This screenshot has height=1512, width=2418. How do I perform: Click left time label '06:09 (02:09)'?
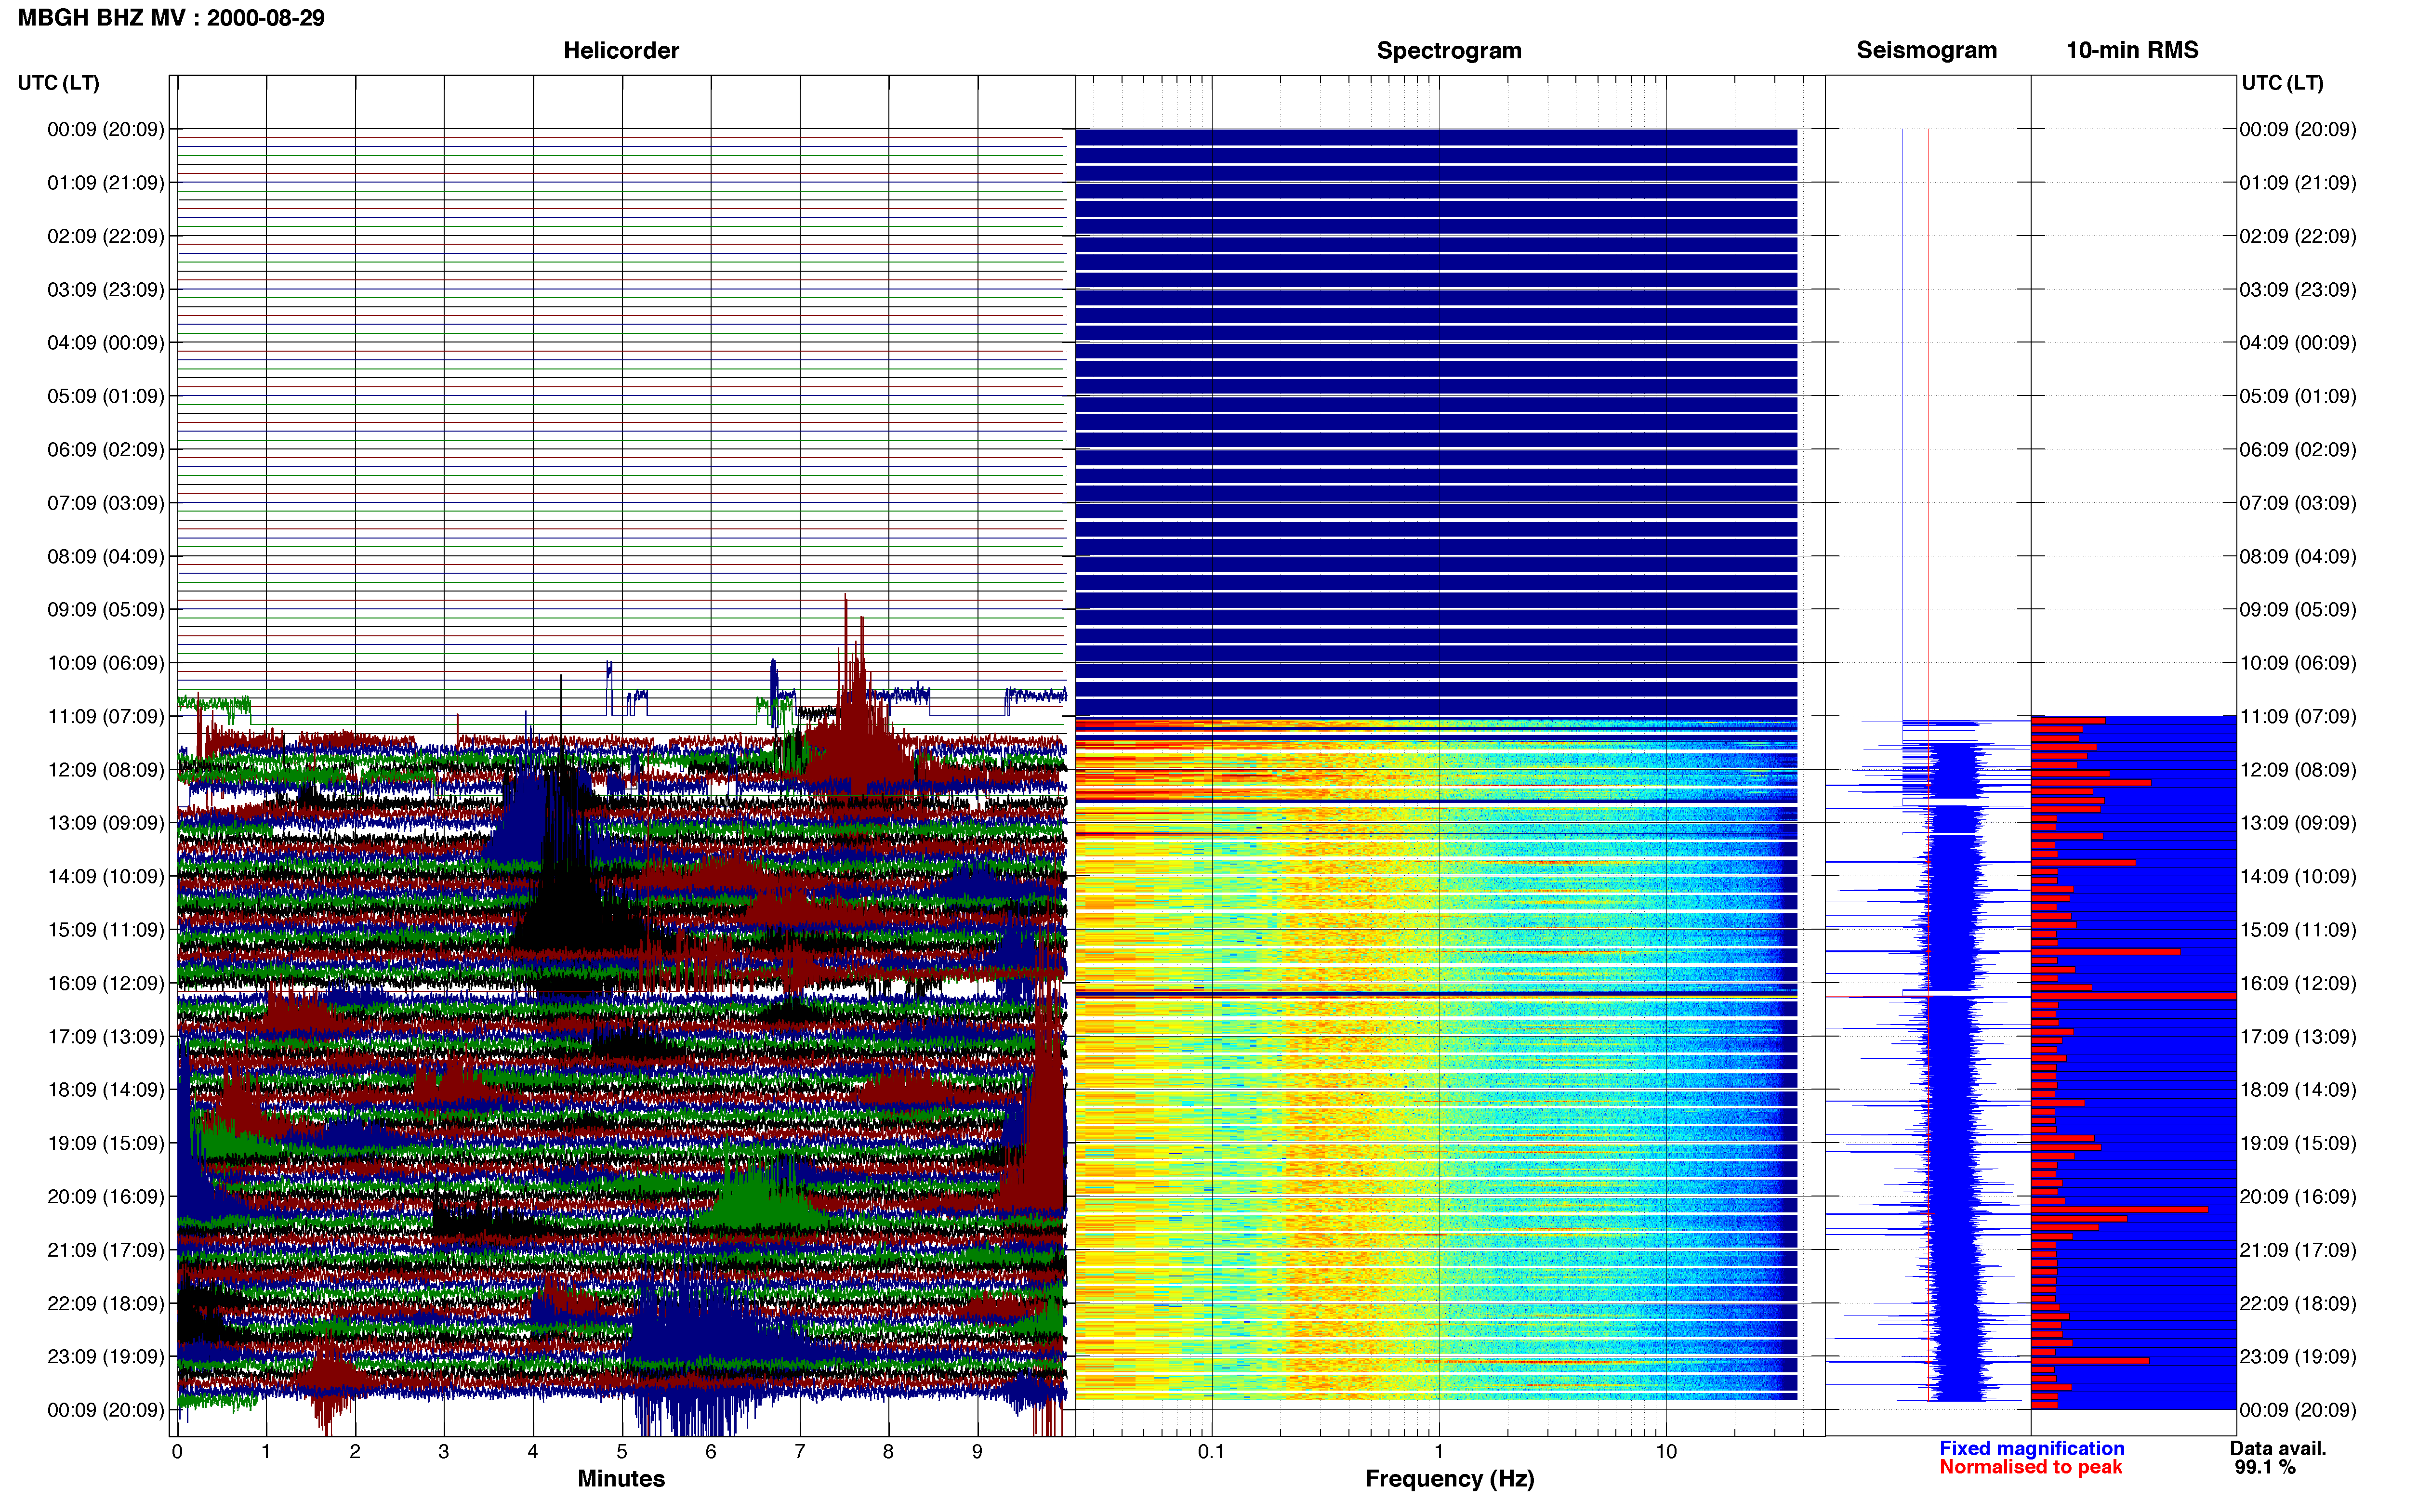pyautogui.click(x=106, y=449)
